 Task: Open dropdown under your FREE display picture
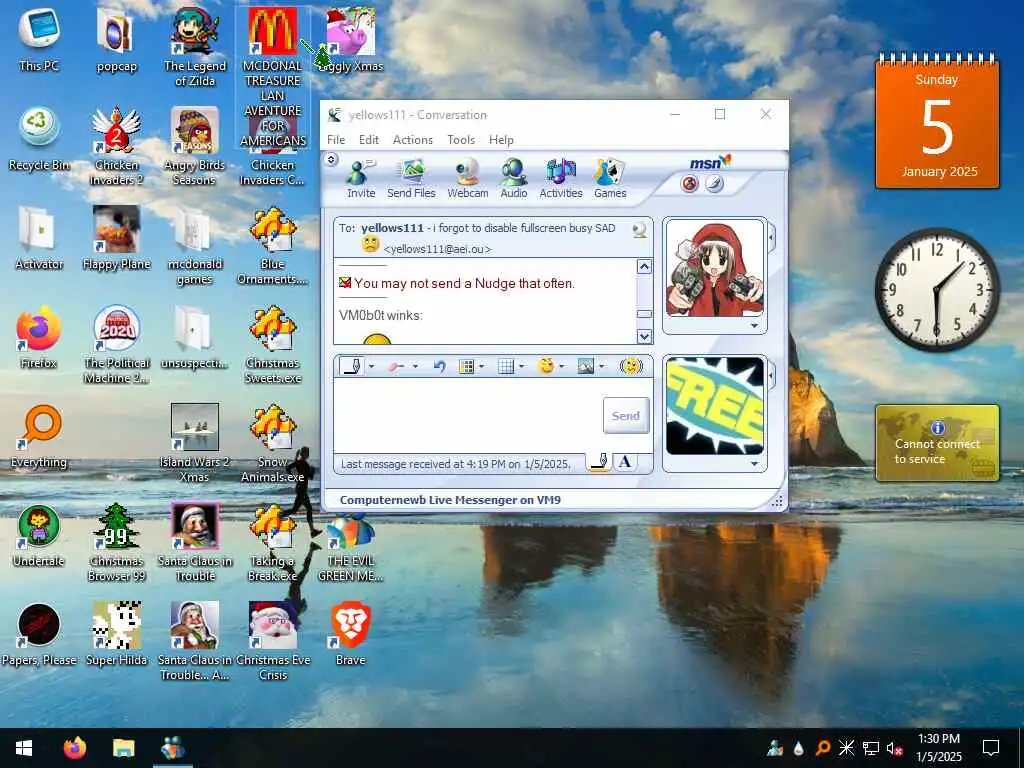(x=754, y=464)
